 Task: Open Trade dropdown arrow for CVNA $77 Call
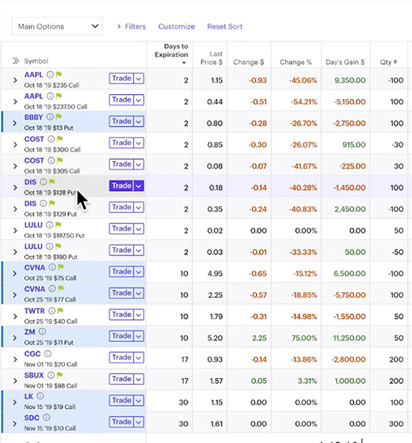tap(139, 293)
